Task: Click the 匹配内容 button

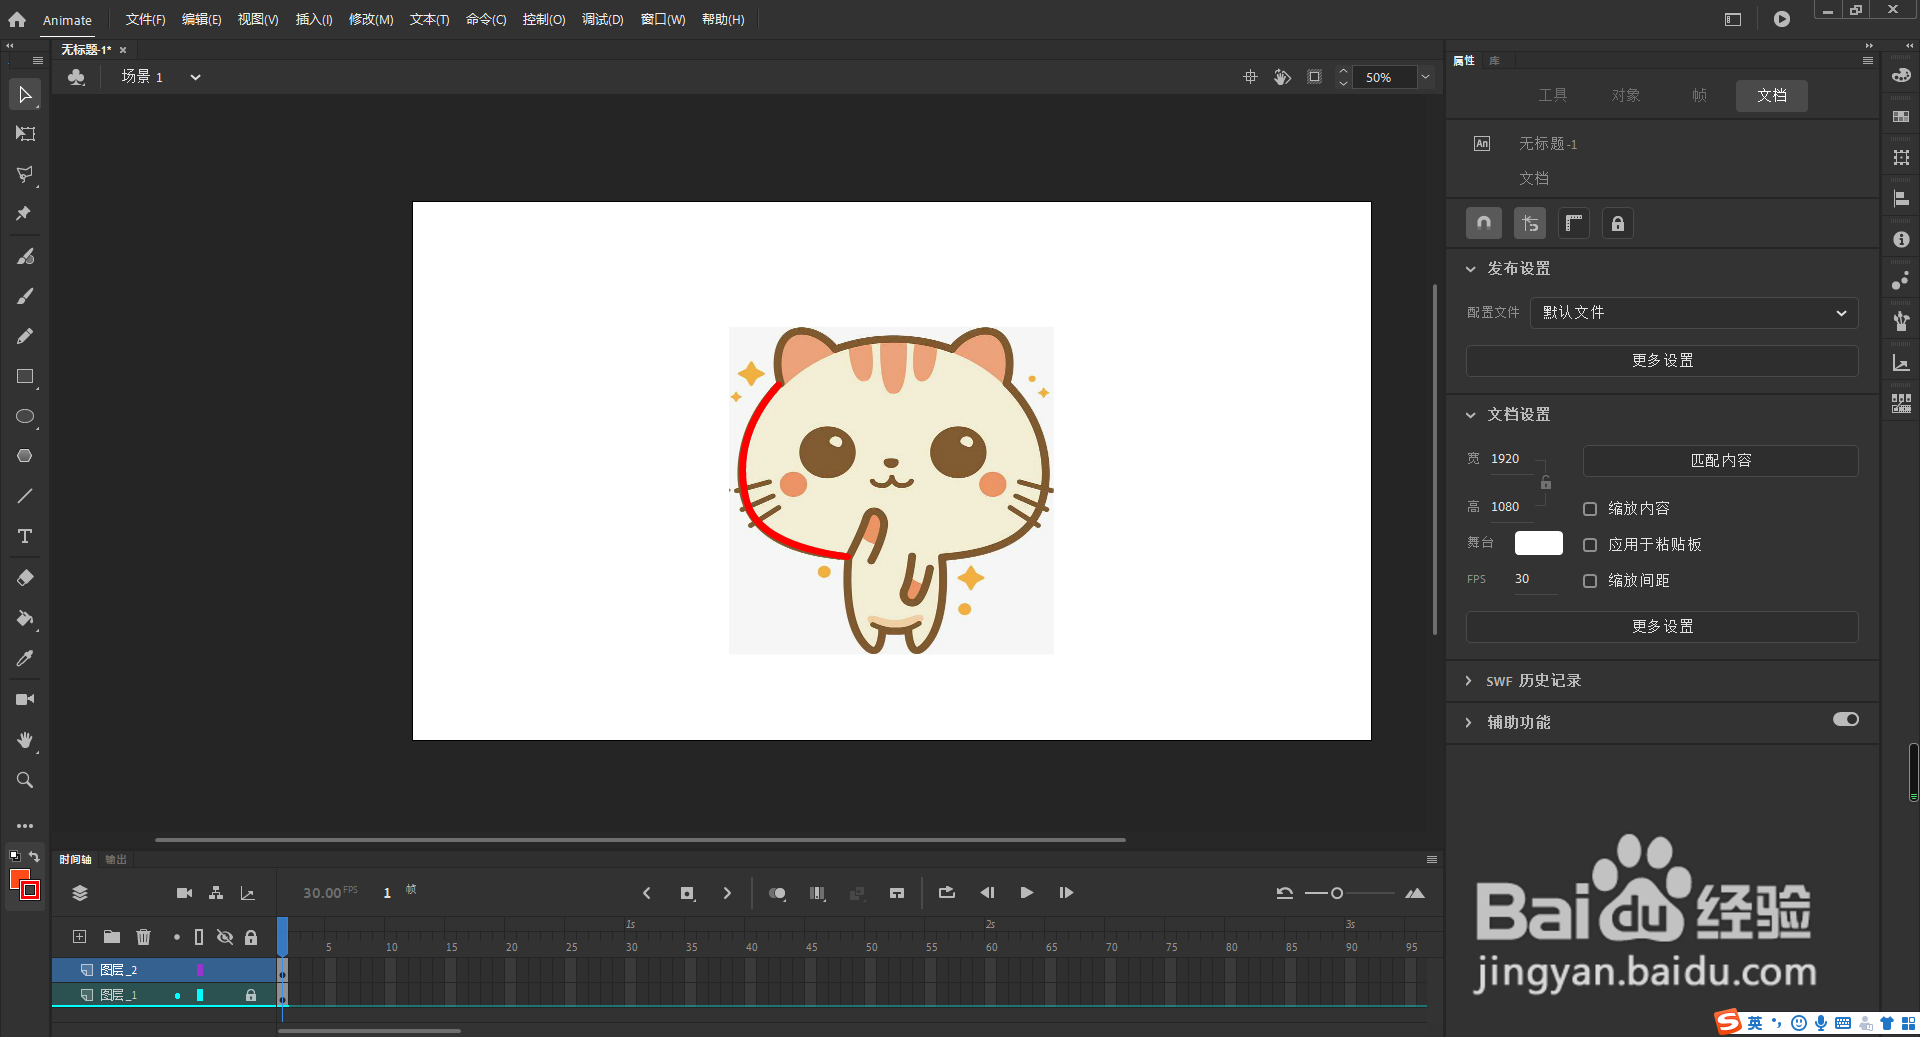Action: click(1721, 461)
